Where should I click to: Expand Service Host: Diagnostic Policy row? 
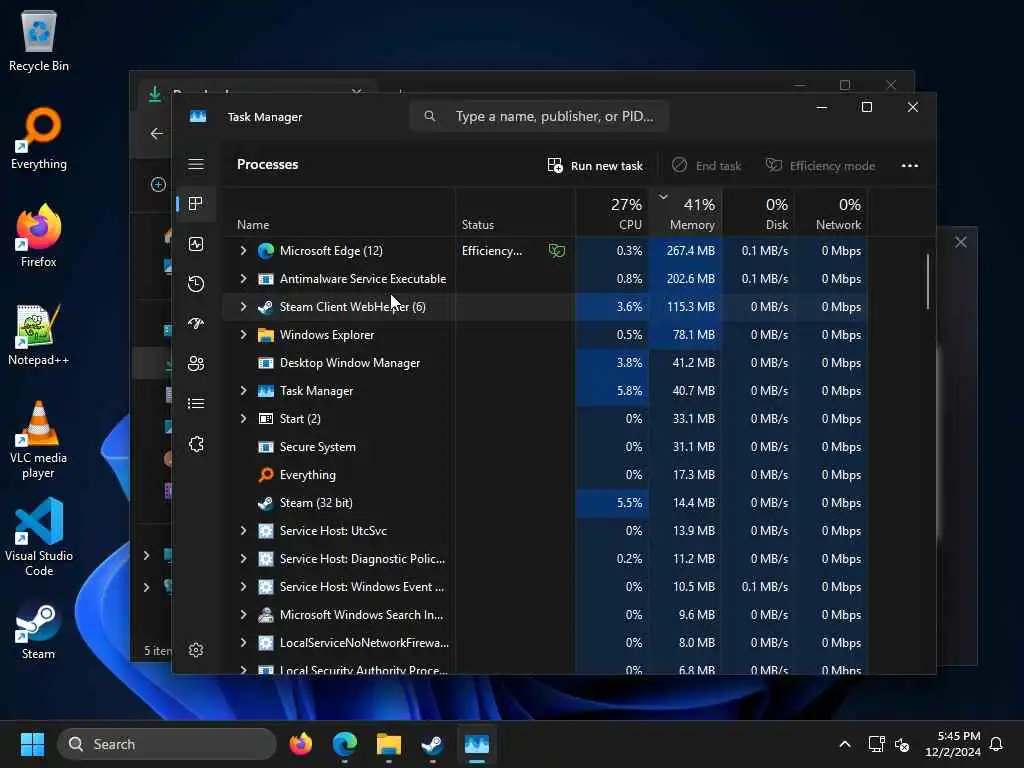tap(243, 558)
